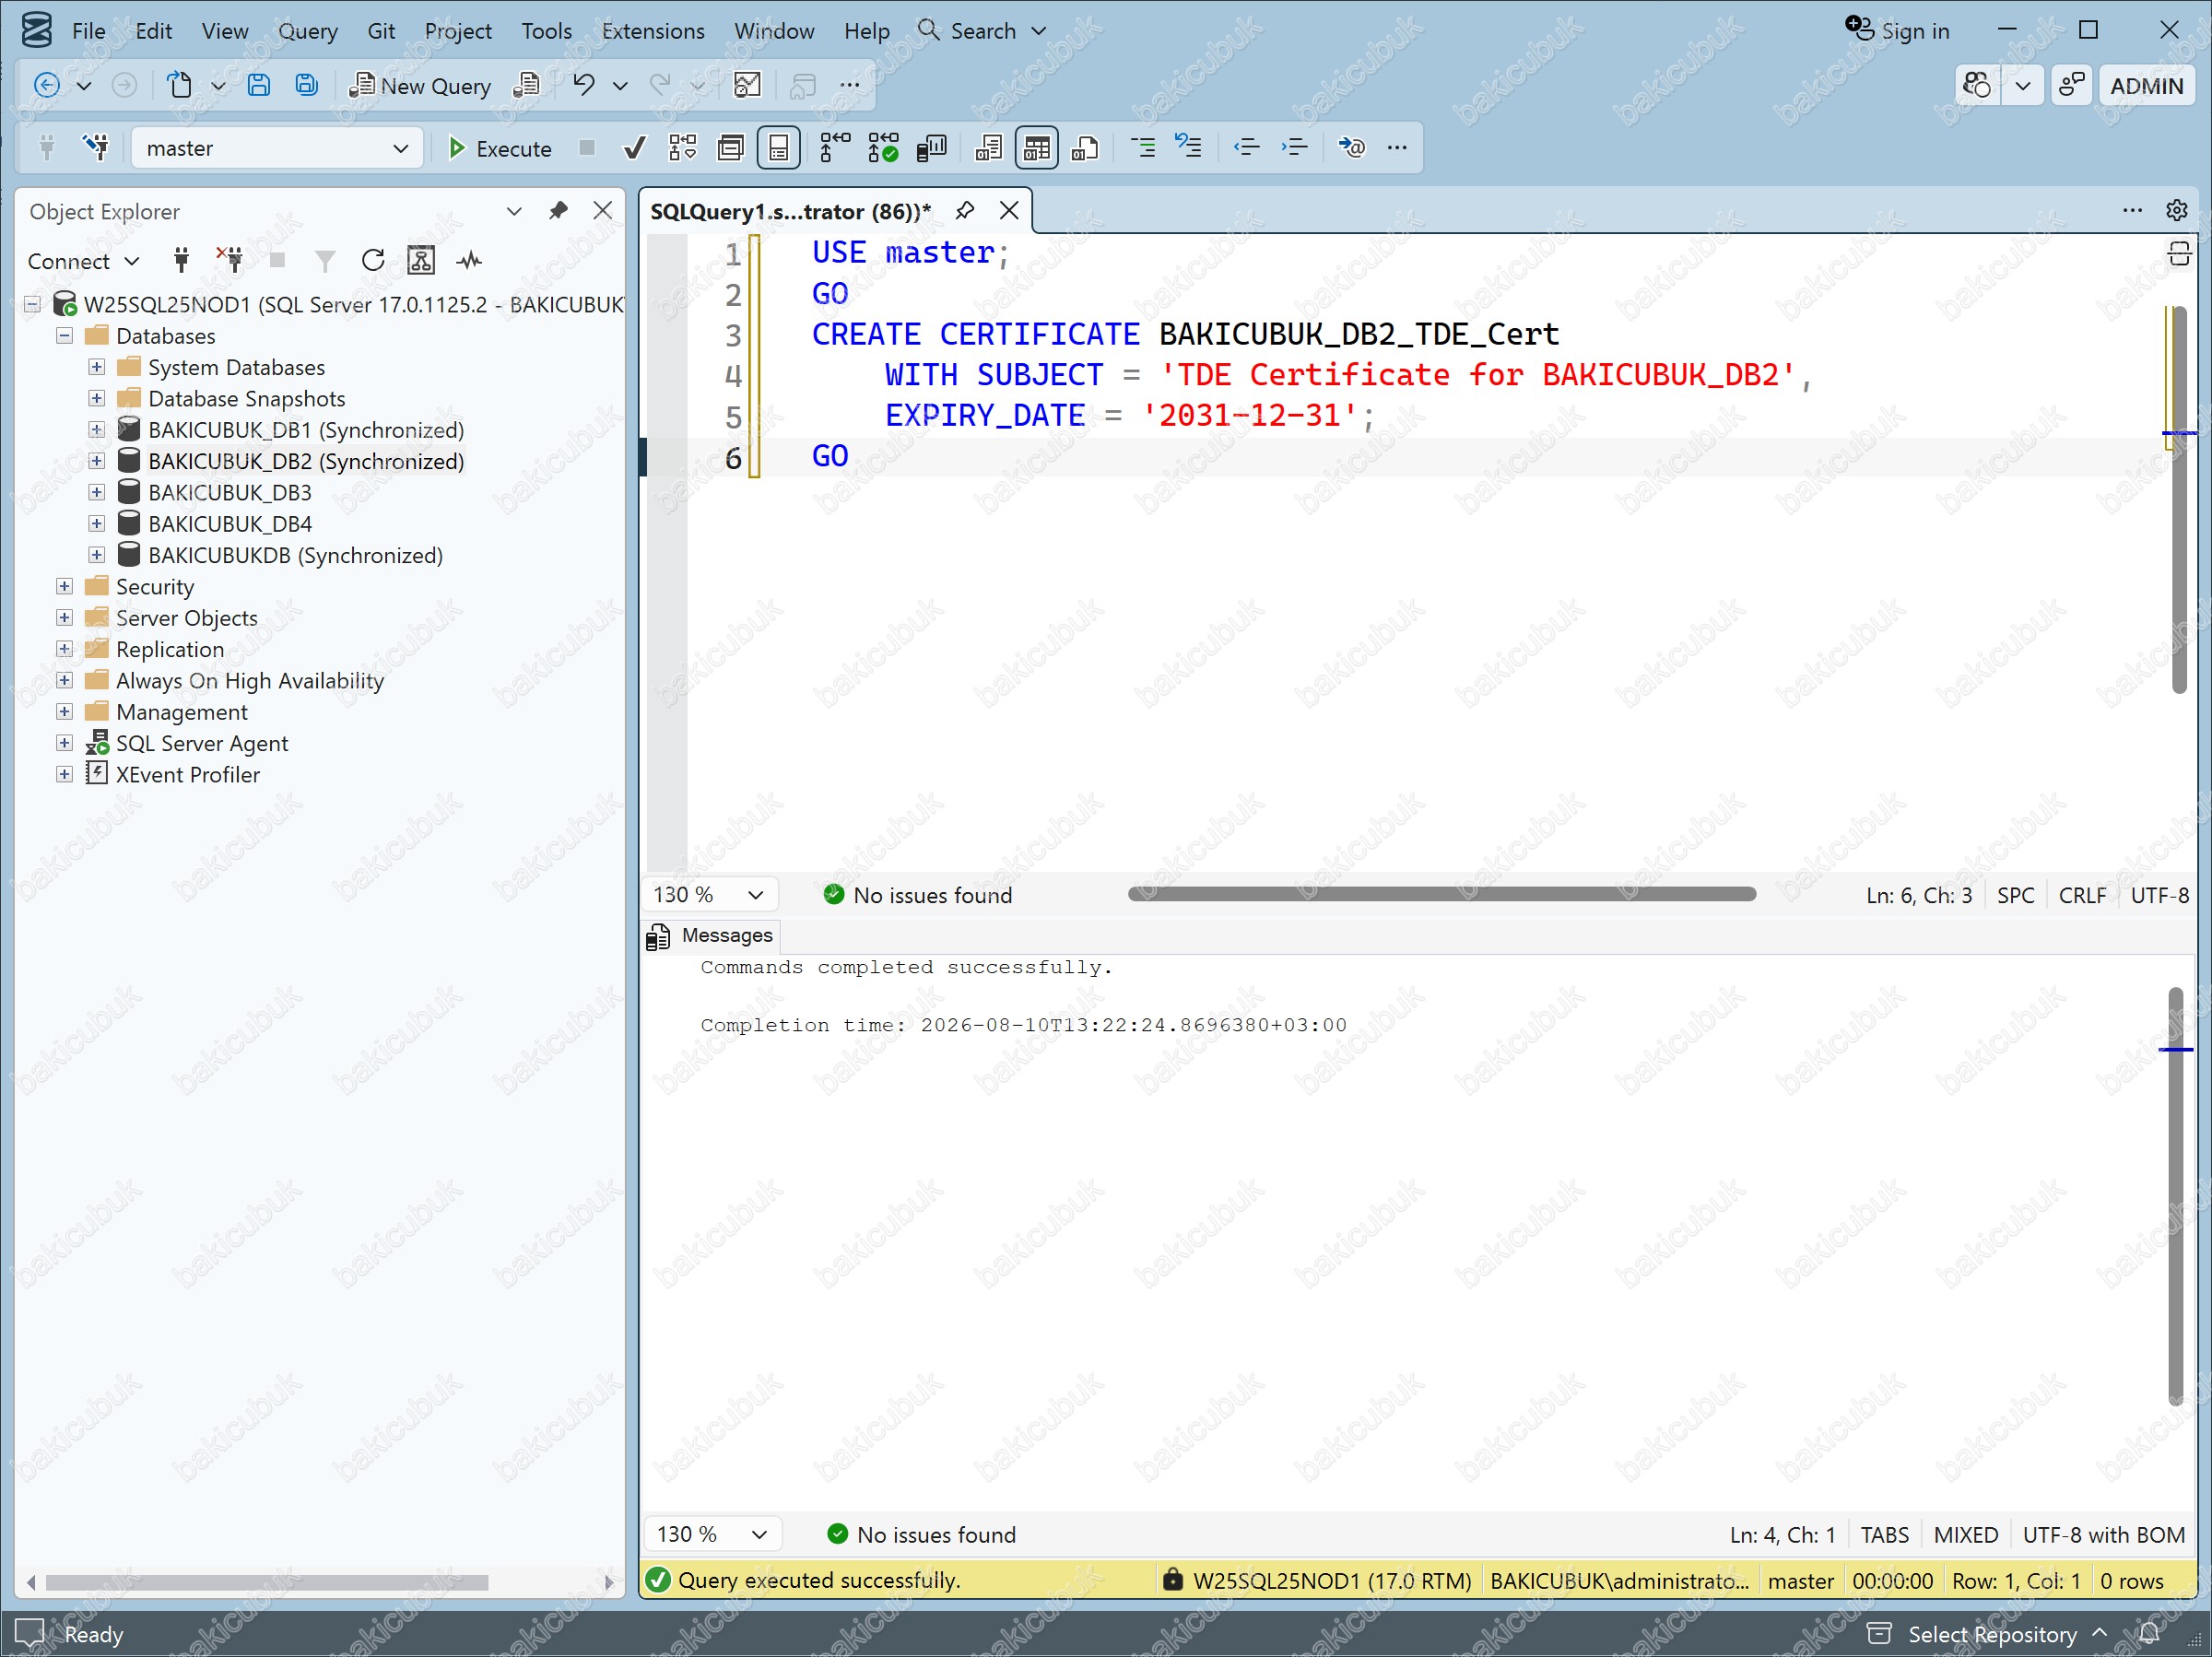Screen dimensions: 2212x1657
Task: Click the Search box in menu bar
Action: 982,31
